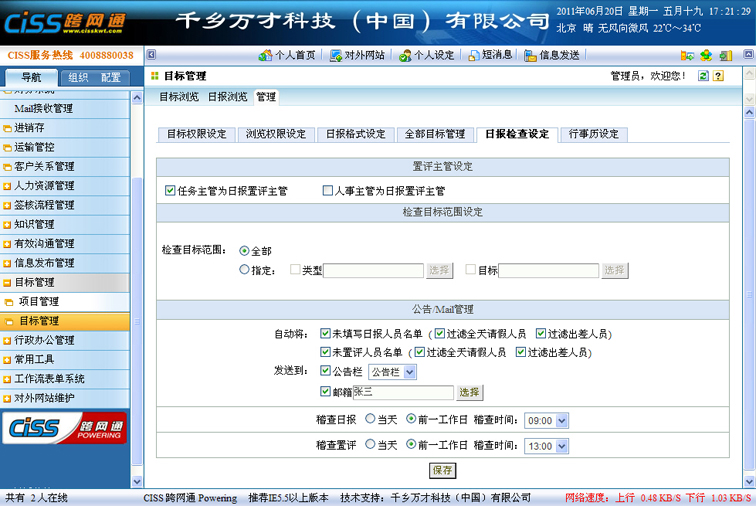Enable 人事主管为日报置评主管 checkbox

point(328,190)
